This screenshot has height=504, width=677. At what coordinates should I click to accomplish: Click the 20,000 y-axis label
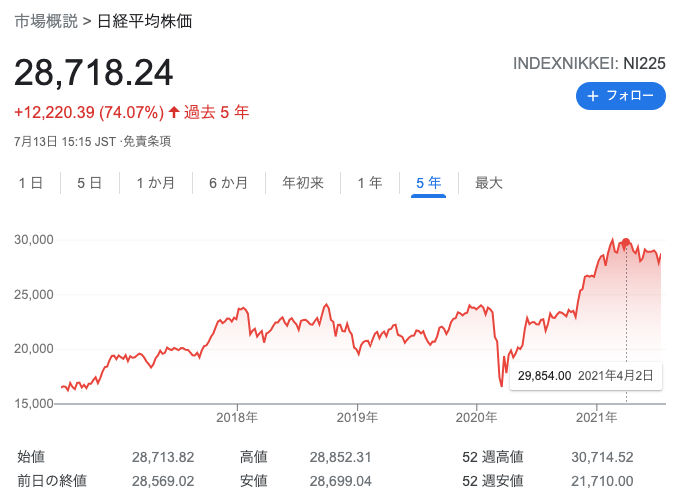point(34,349)
